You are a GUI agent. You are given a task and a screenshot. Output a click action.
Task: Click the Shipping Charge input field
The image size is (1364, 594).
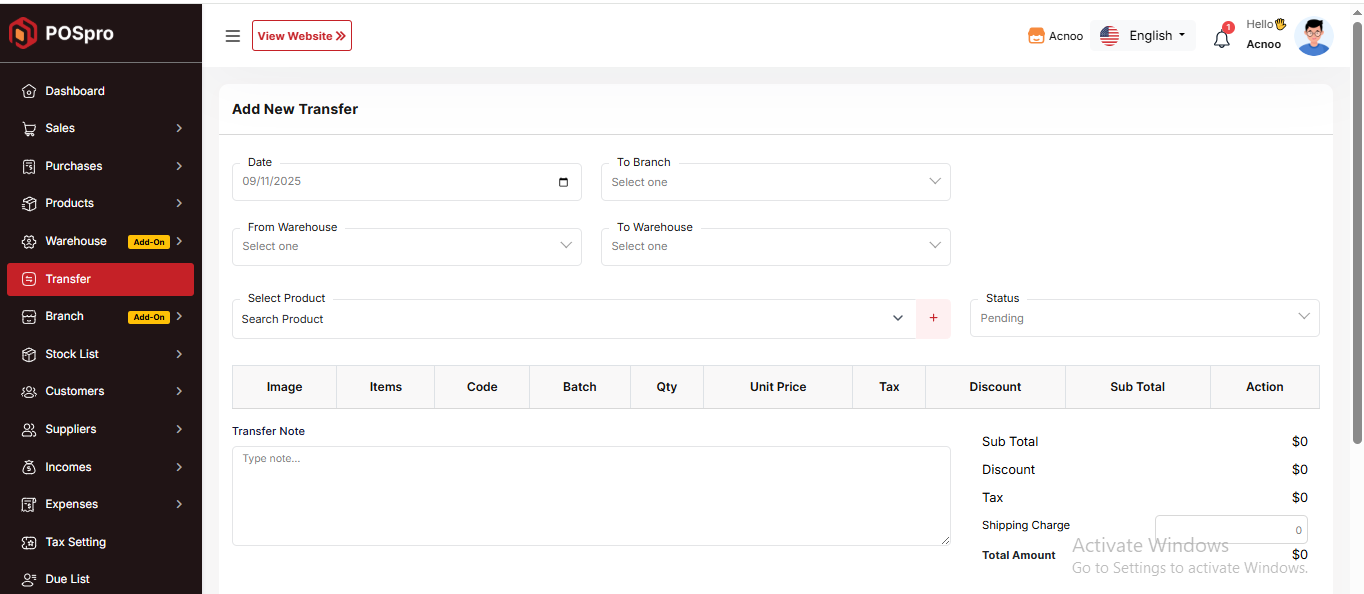point(1230,530)
